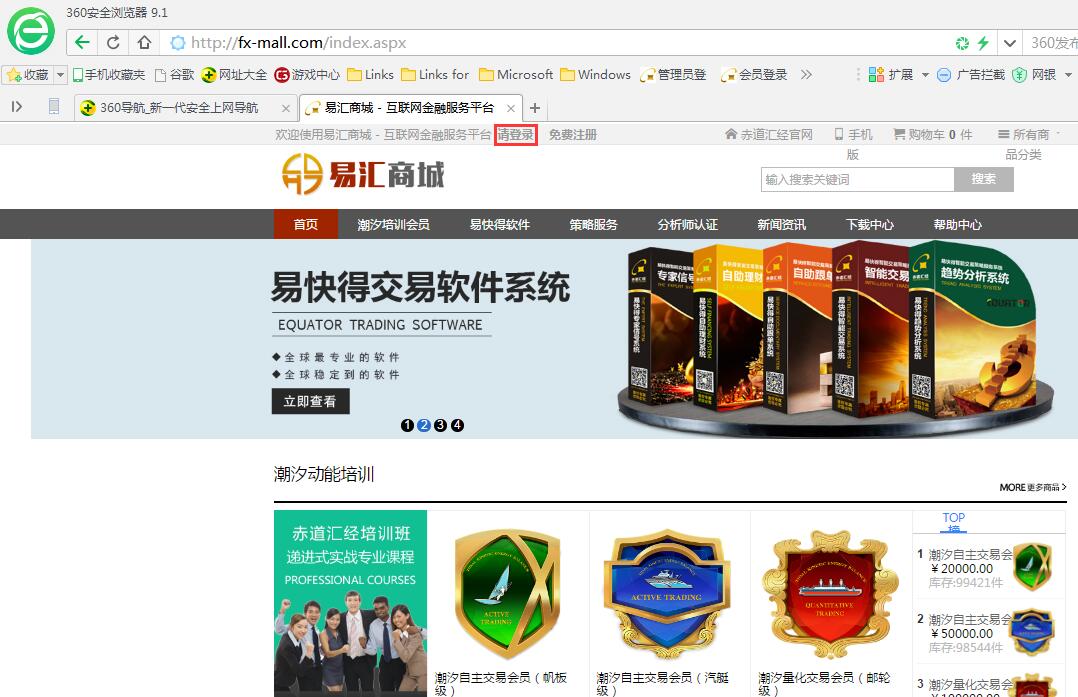Open the browser home page icon

click(x=144, y=43)
